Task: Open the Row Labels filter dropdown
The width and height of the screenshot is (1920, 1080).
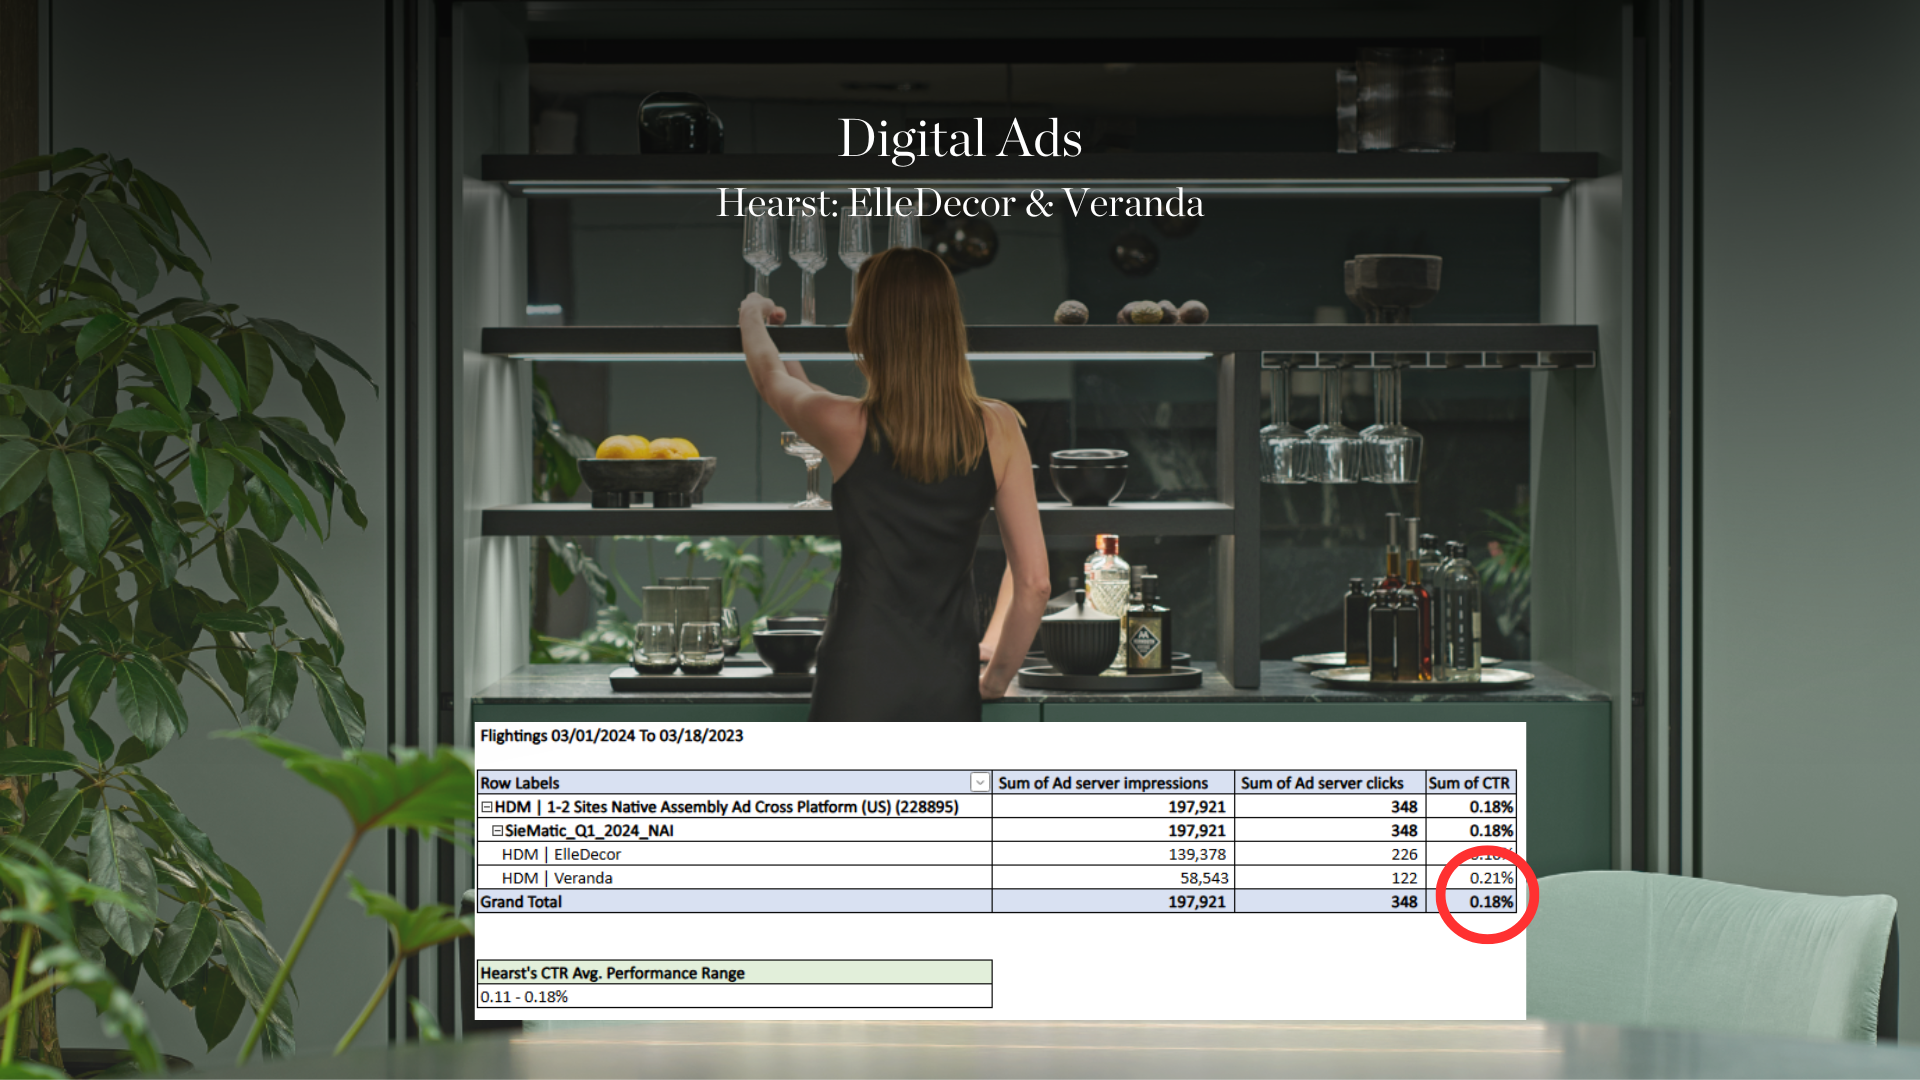Action: (980, 783)
